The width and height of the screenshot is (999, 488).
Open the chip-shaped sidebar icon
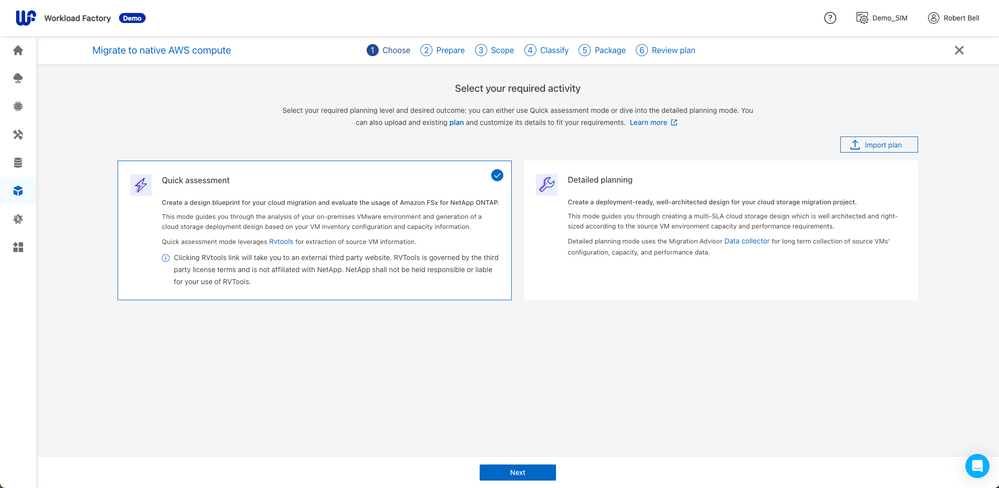click(x=18, y=106)
